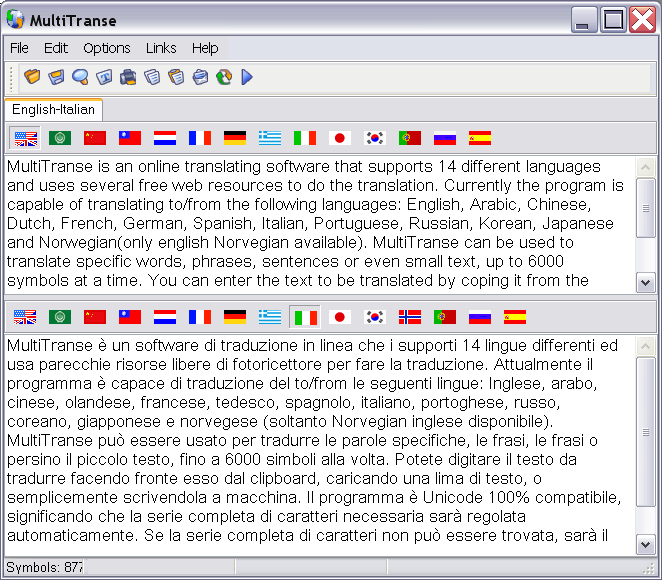Viewport: 662px width, 580px height.
Task: Click translation pane scrollbar down arrow
Action: pos(646,545)
